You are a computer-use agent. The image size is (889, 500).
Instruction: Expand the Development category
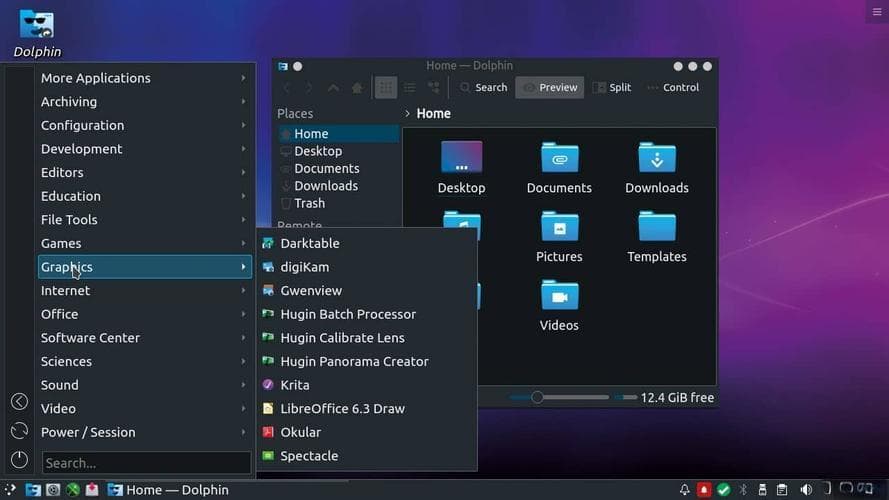pyautogui.click(x=145, y=149)
